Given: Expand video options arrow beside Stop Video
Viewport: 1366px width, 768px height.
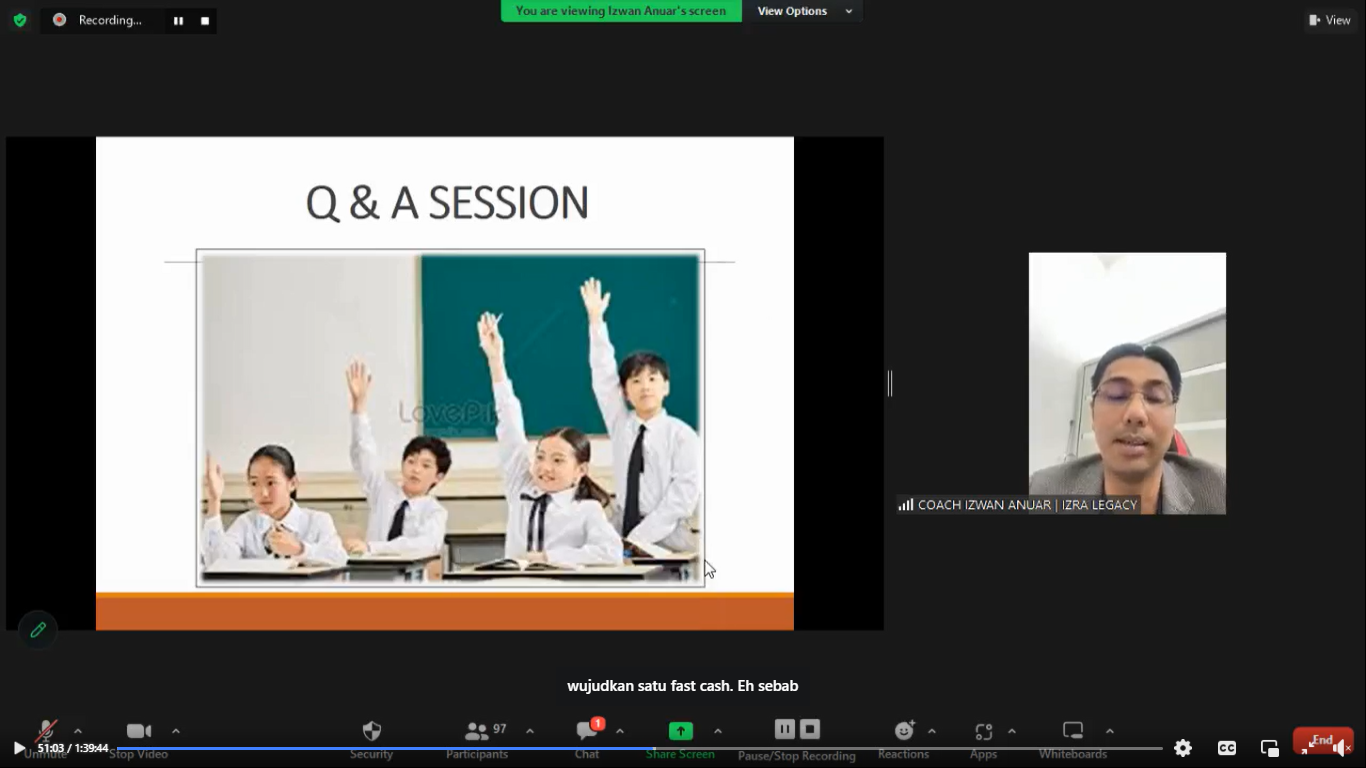Looking at the screenshot, I should pos(176,731).
